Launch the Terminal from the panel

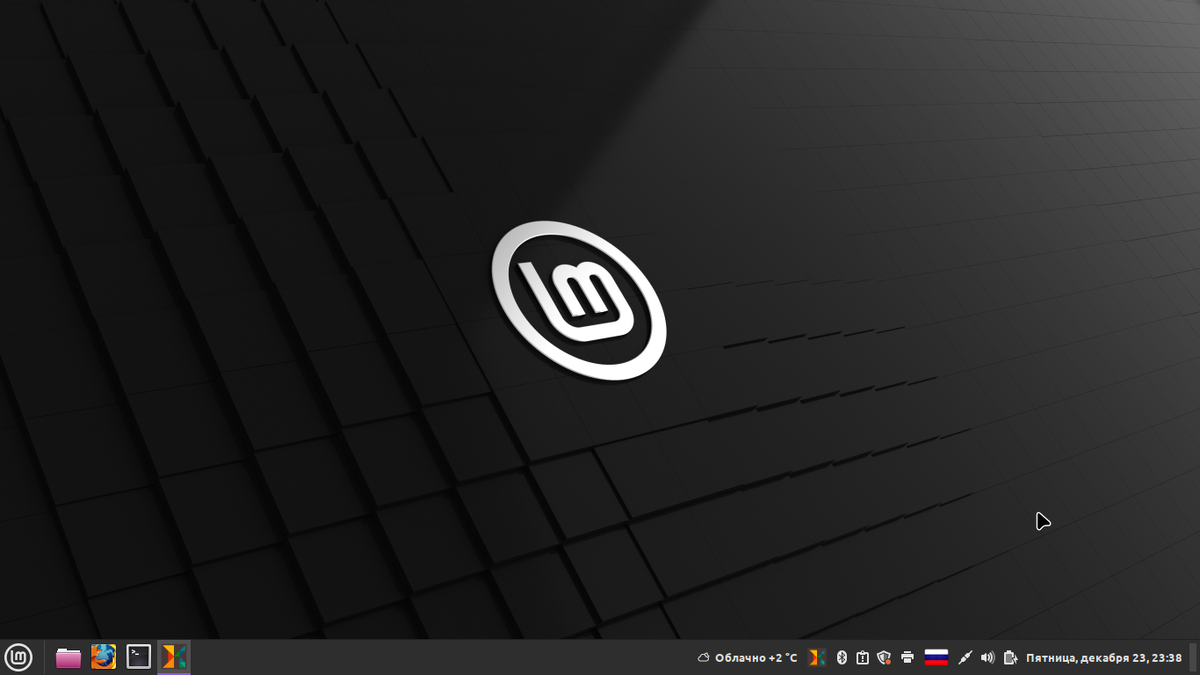pos(139,657)
